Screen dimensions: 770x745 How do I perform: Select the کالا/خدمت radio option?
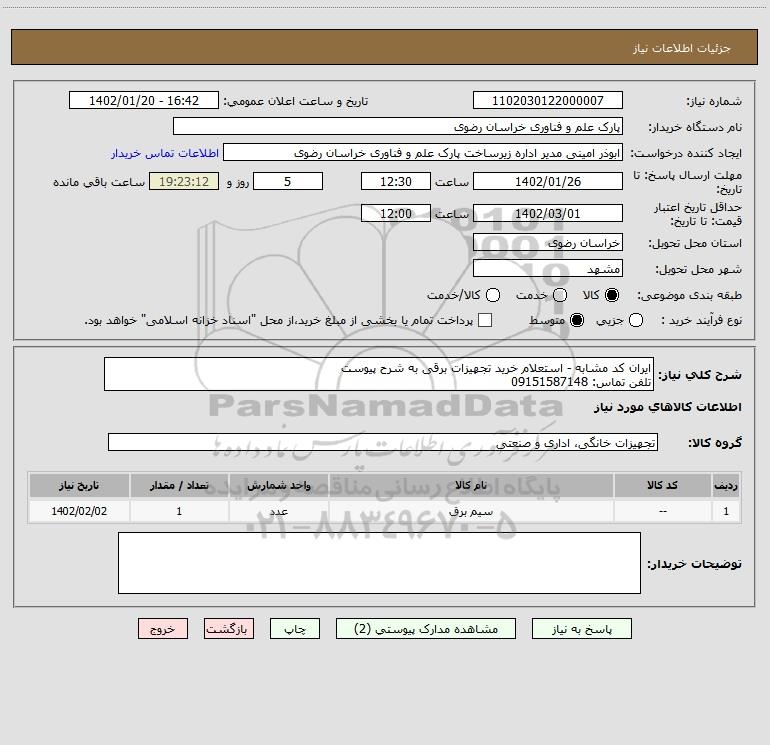(493, 295)
